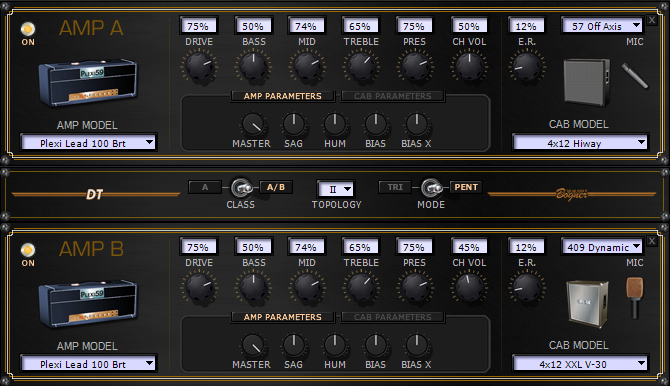The width and height of the screenshot is (670, 386).
Task: Click the Amp A BASS knob
Action: click(x=253, y=66)
